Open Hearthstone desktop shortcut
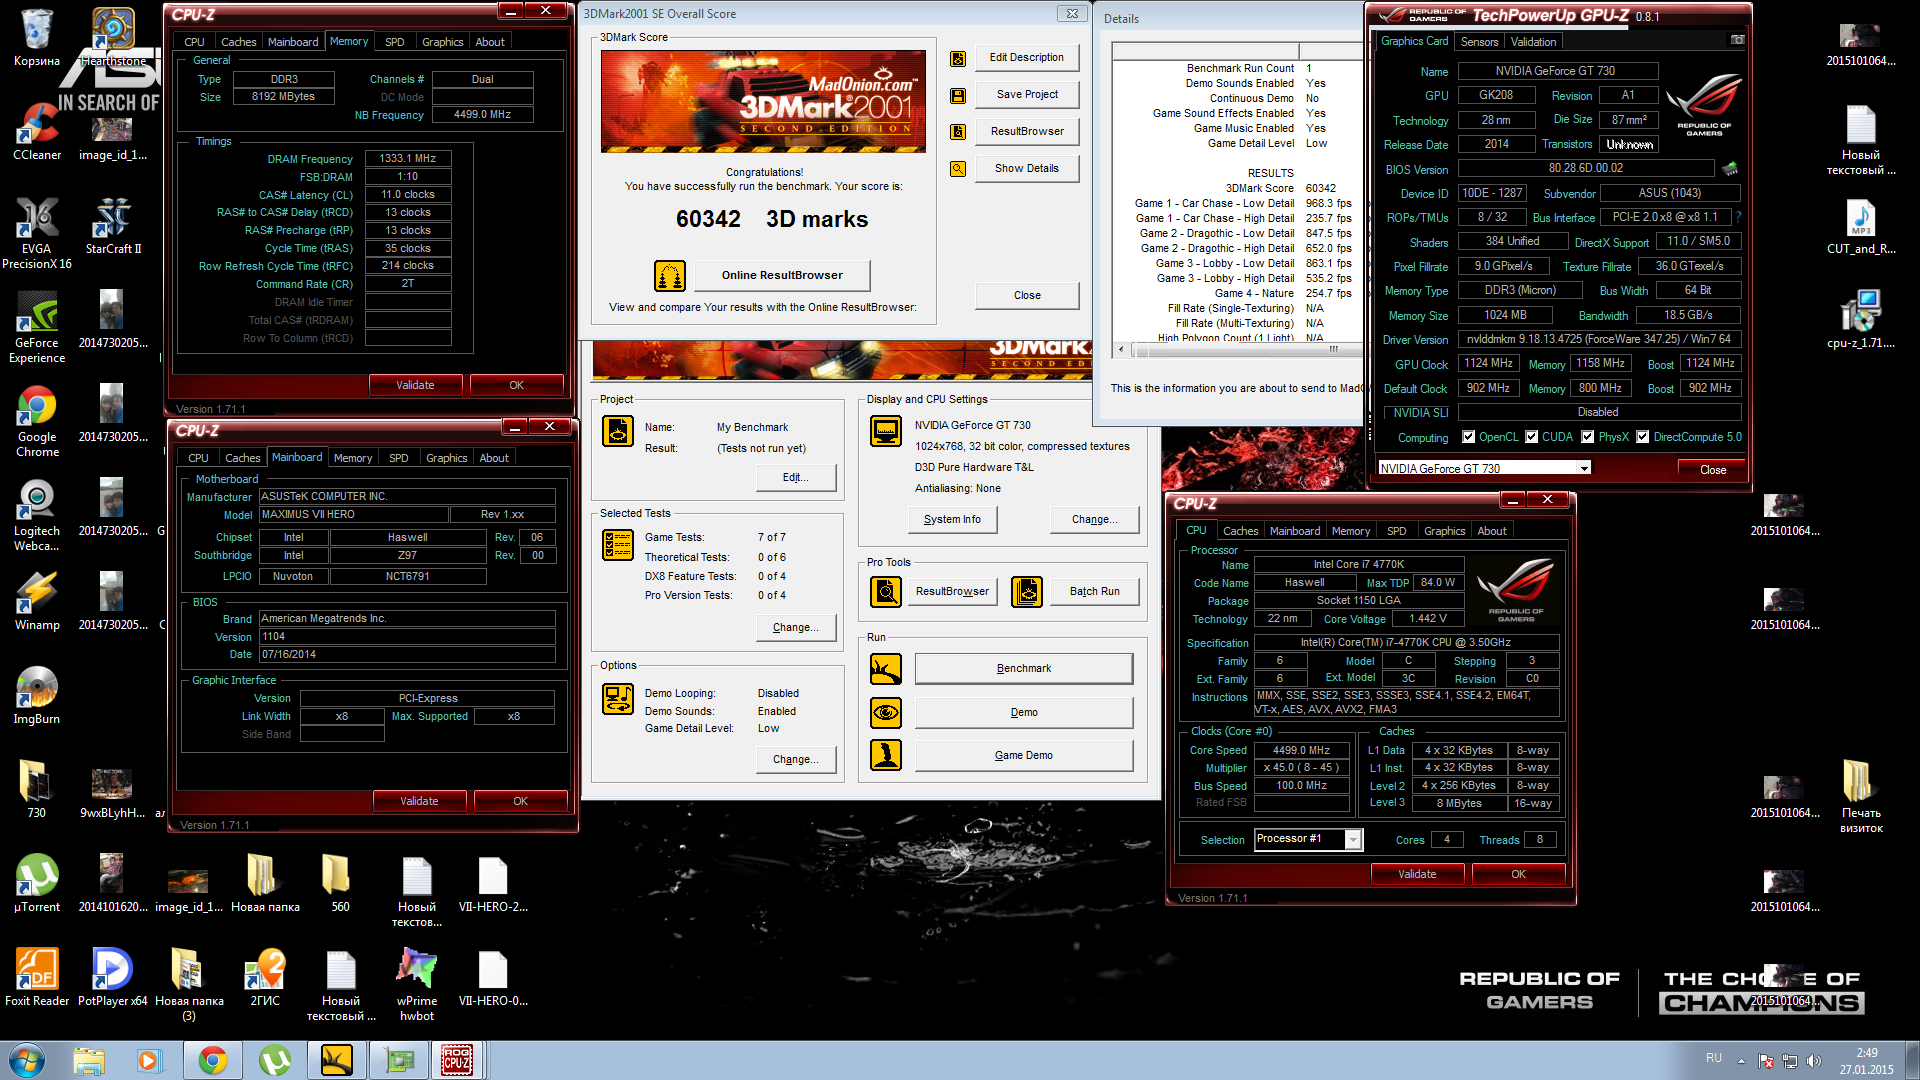 (x=113, y=38)
